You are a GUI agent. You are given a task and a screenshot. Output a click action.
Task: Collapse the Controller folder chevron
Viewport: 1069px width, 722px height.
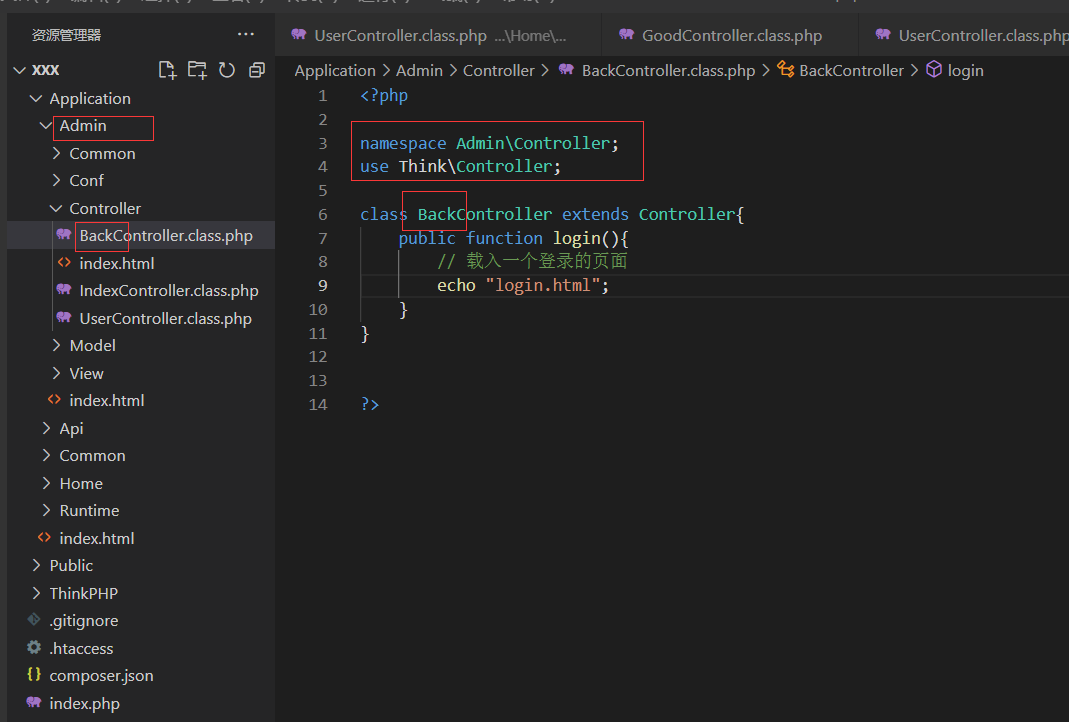57,209
